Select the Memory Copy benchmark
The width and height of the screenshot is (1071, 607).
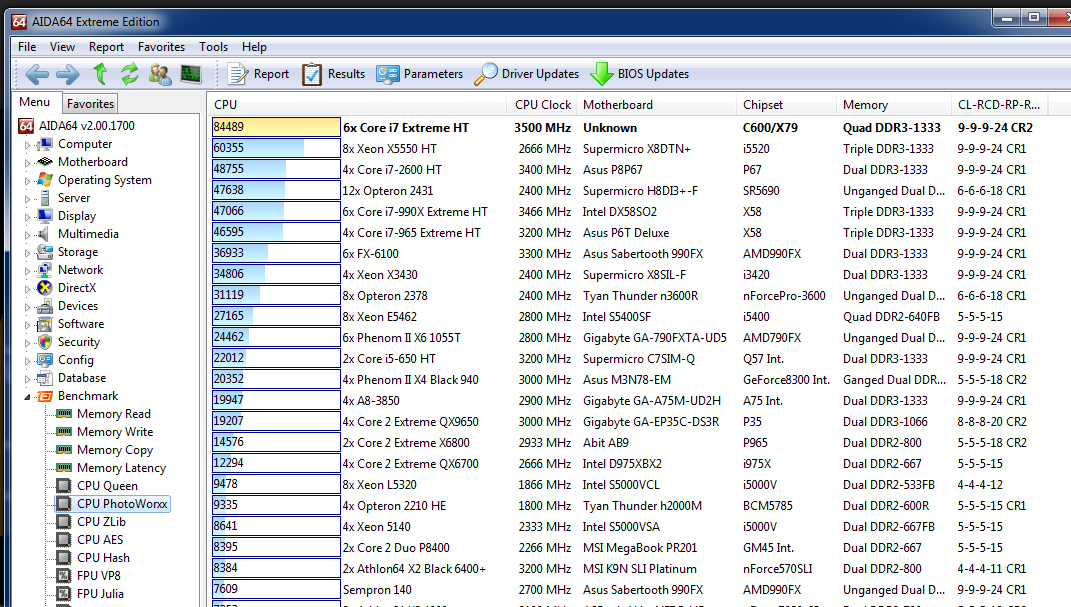[115, 450]
